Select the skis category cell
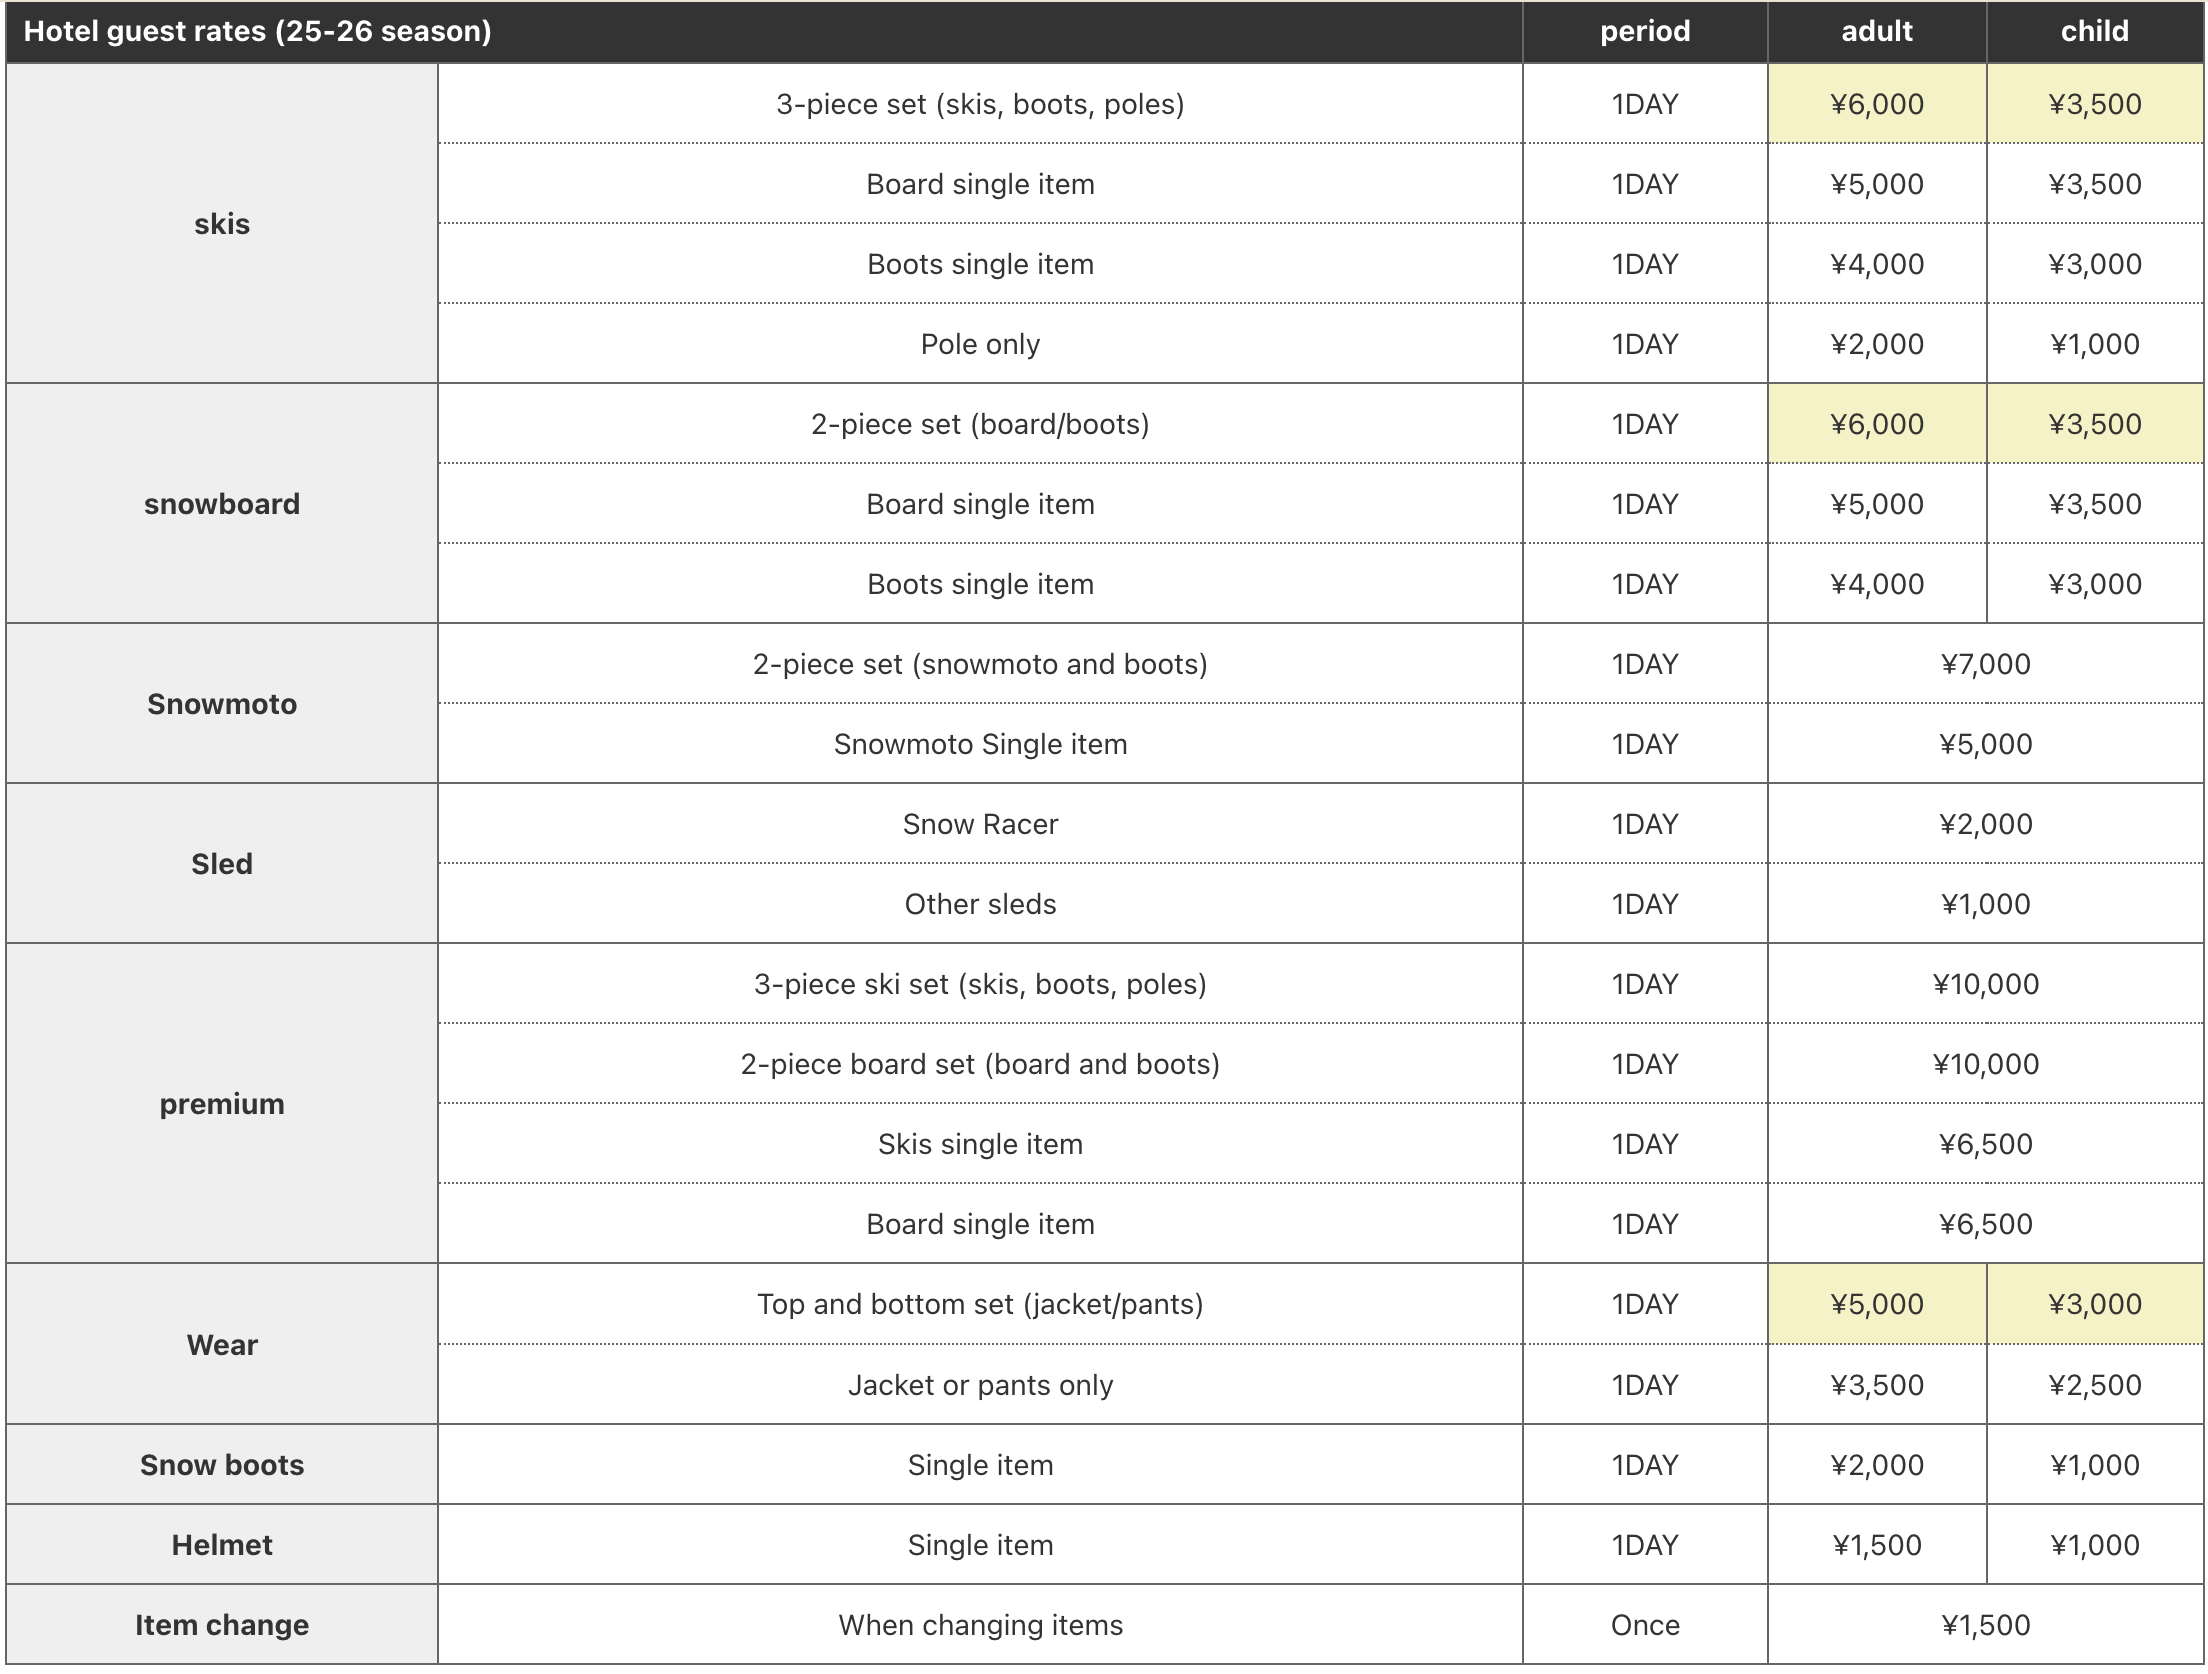2208x1674 pixels. click(x=222, y=224)
